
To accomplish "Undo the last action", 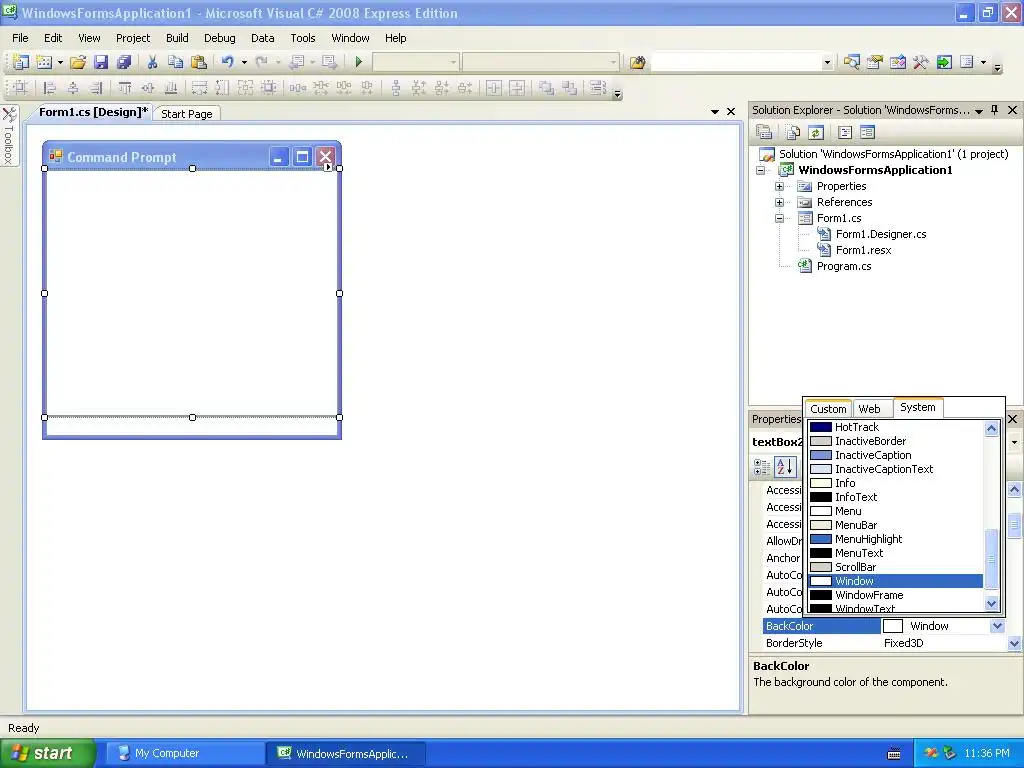I will pyautogui.click(x=227, y=62).
